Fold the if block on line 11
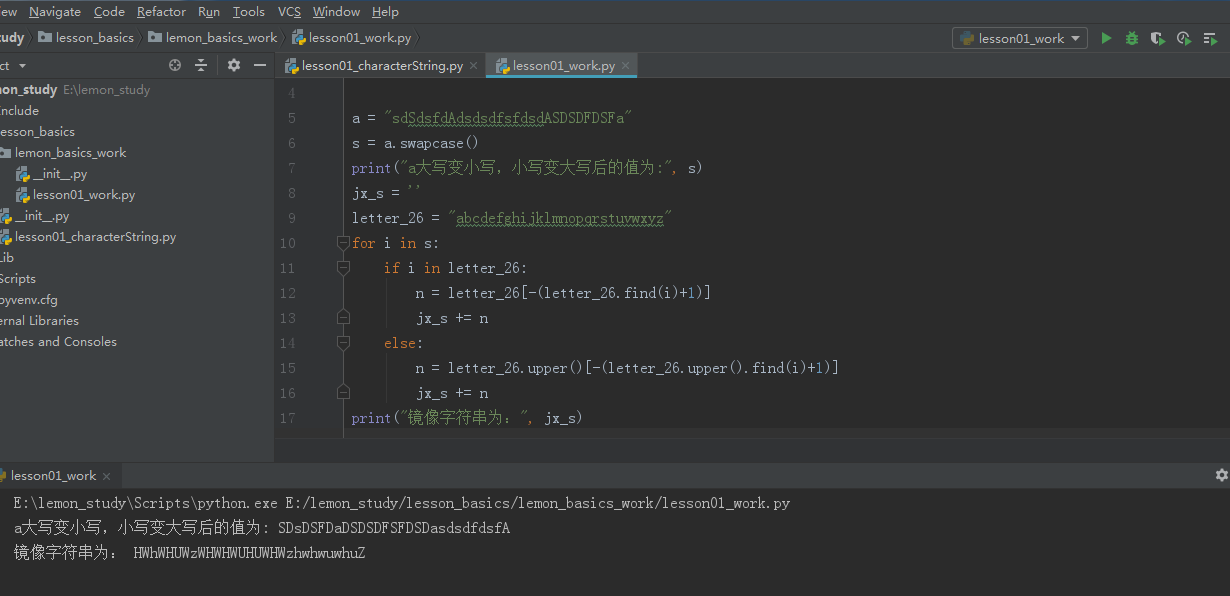The width and height of the screenshot is (1230, 596). coord(343,268)
